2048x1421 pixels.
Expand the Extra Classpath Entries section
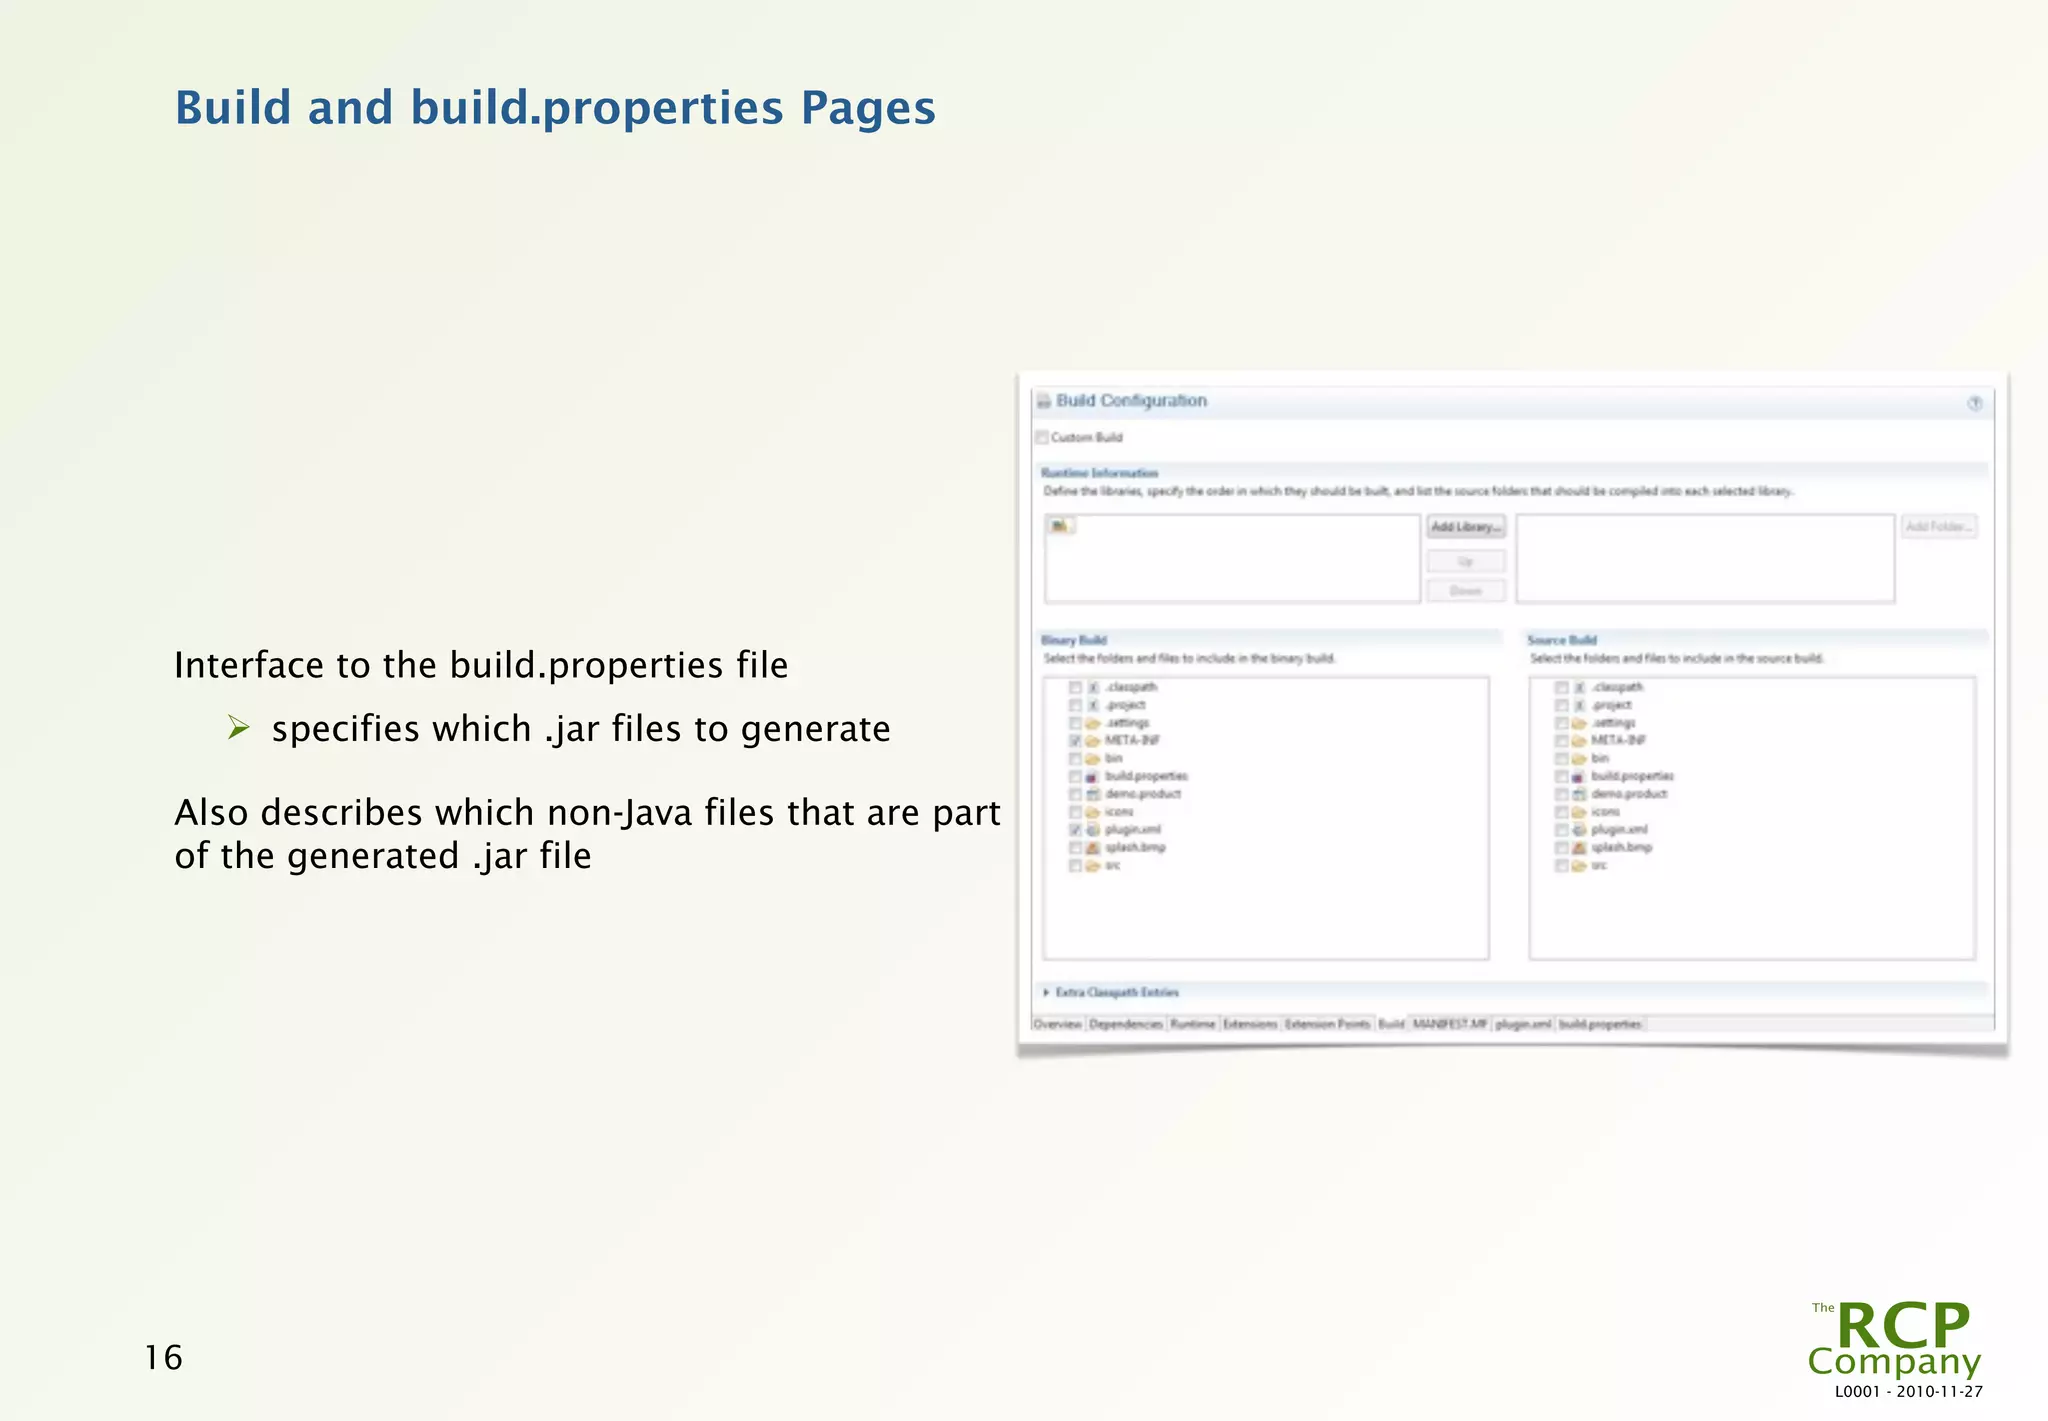click(1046, 992)
